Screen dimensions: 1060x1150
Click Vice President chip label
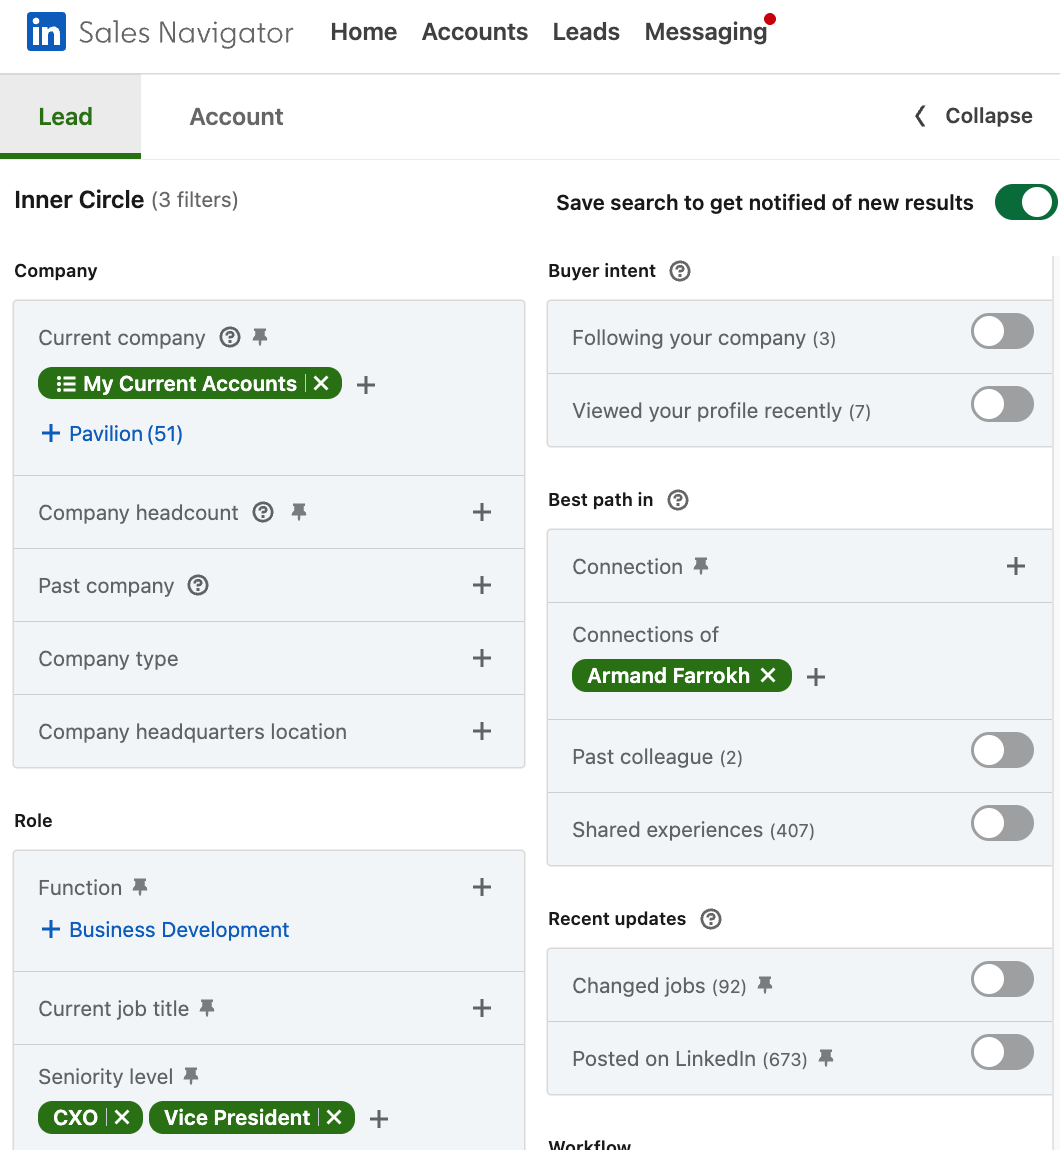coord(237,1117)
